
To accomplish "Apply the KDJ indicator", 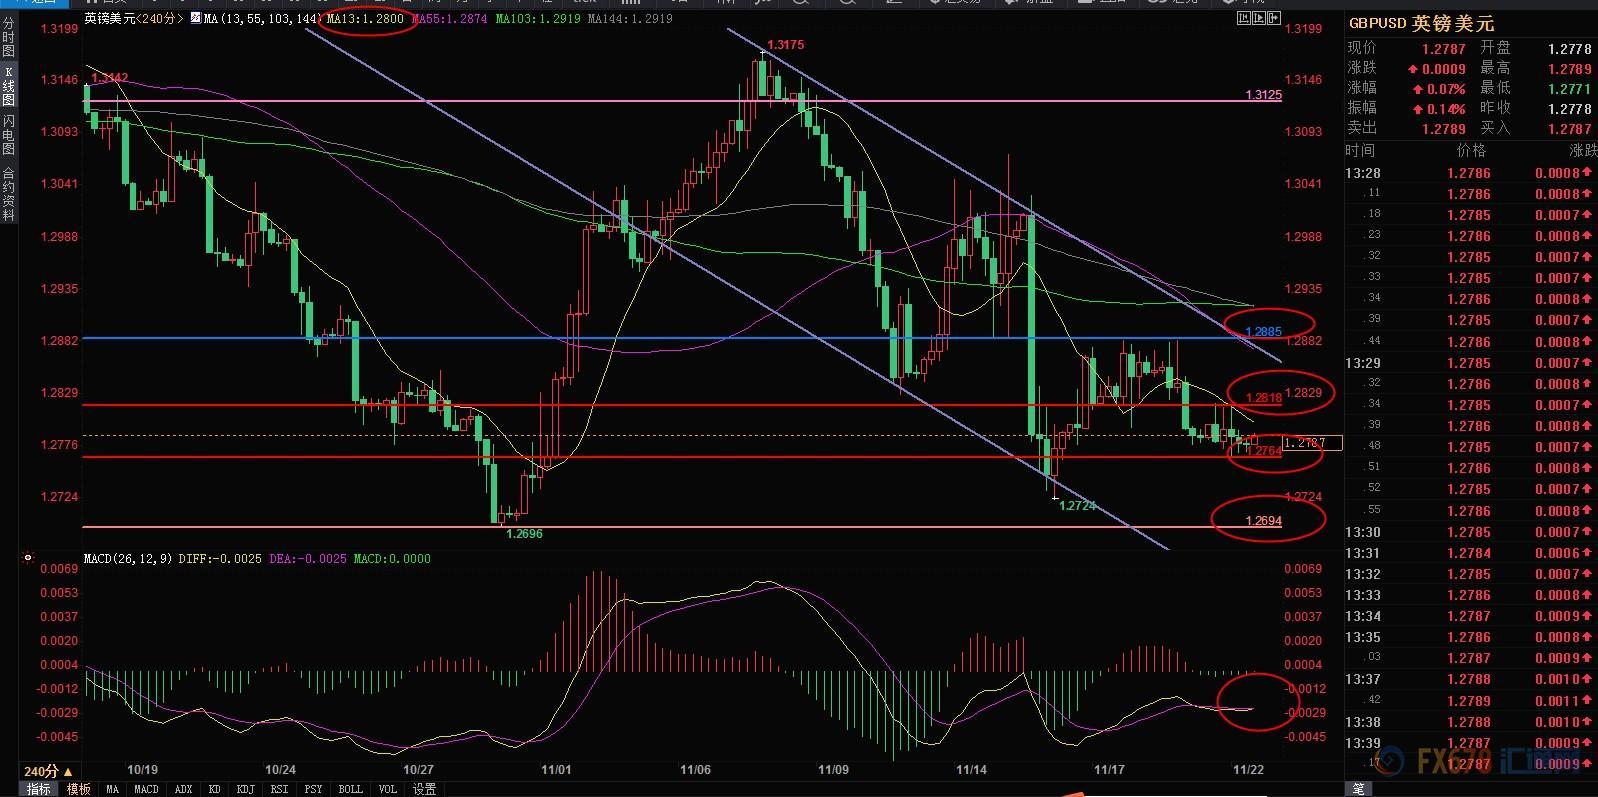I will [245, 789].
